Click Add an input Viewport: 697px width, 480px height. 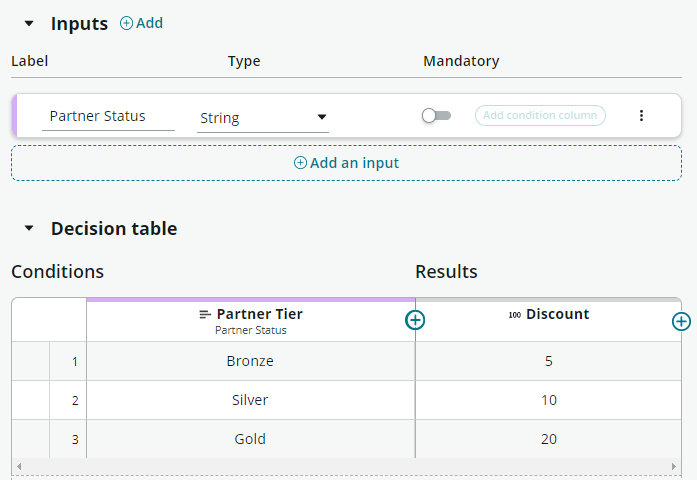[x=346, y=163]
